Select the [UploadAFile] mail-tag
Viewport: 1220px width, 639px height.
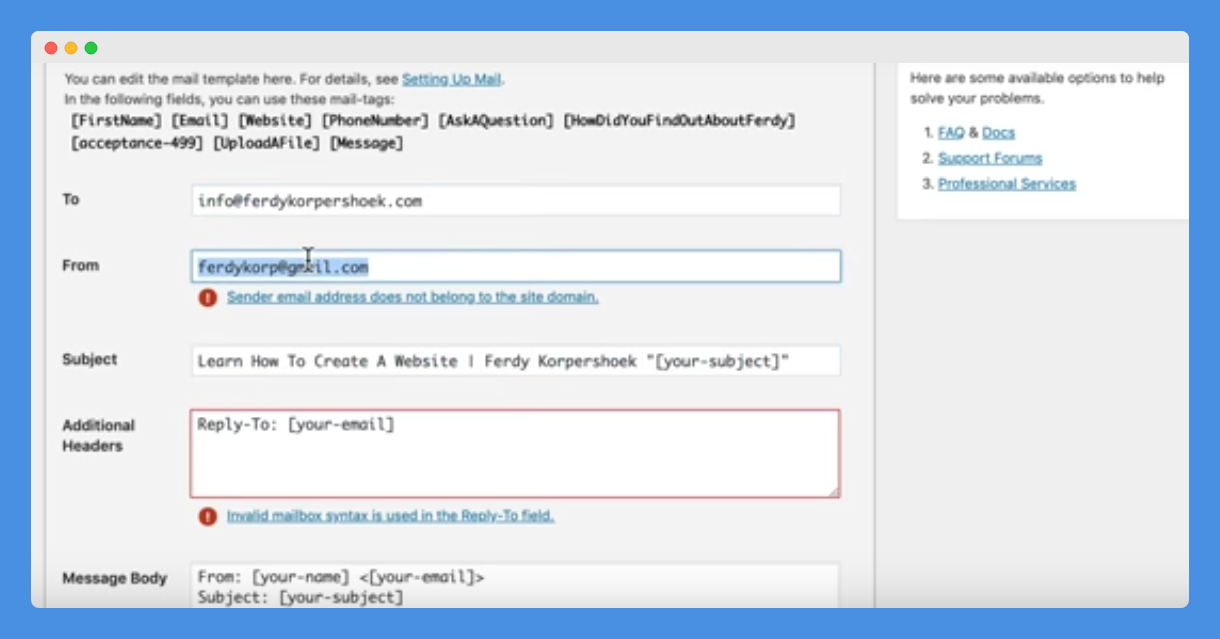click(267, 144)
